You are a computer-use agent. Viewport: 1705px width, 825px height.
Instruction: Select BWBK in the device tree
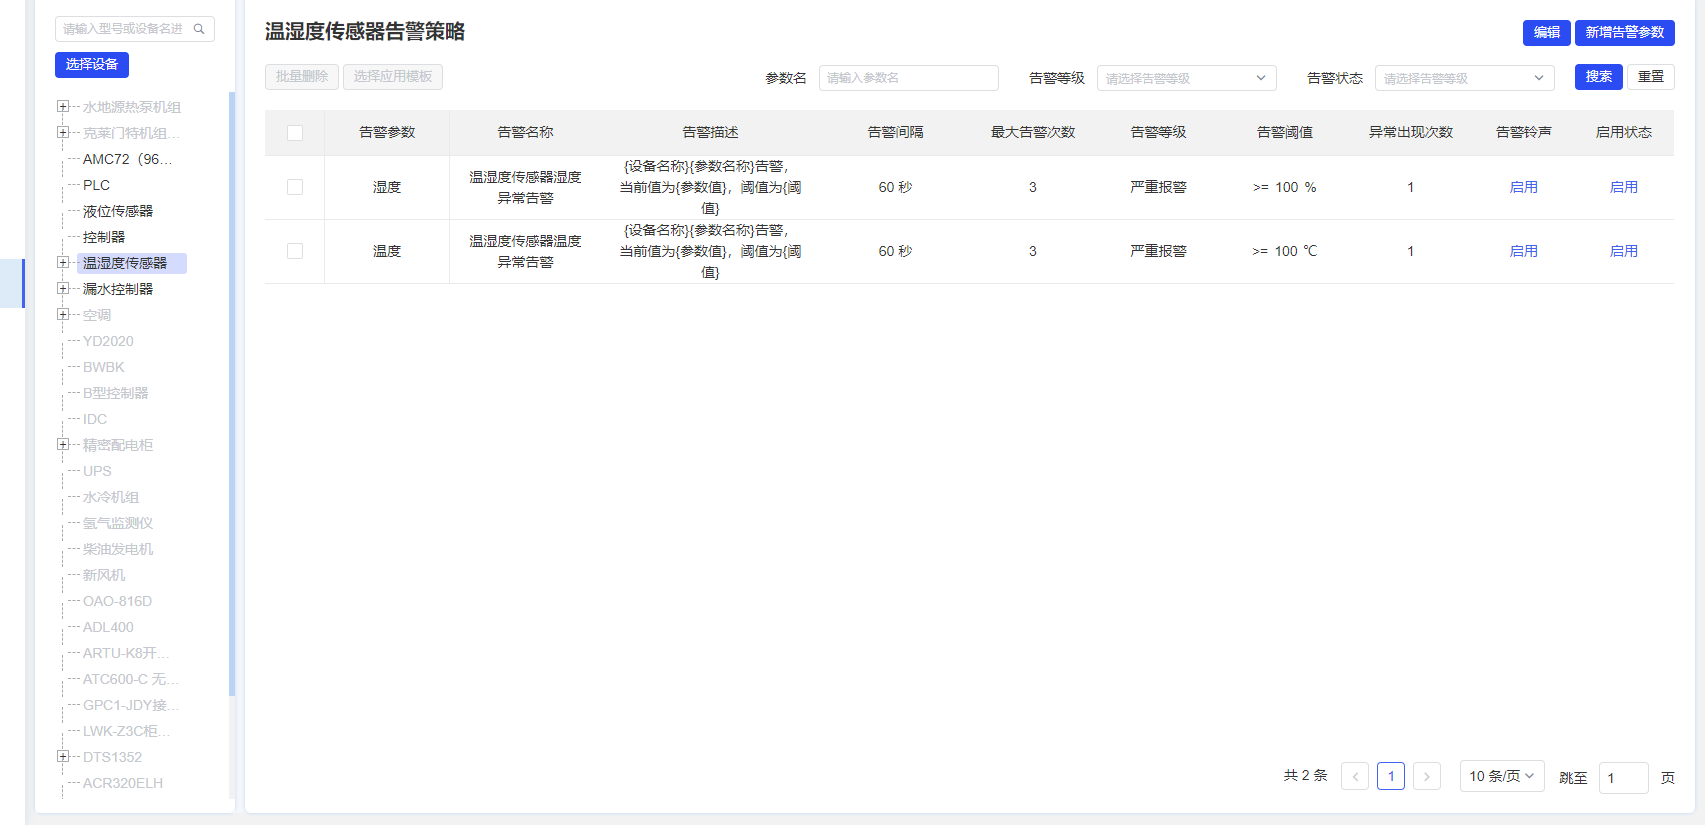(x=104, y=367)
